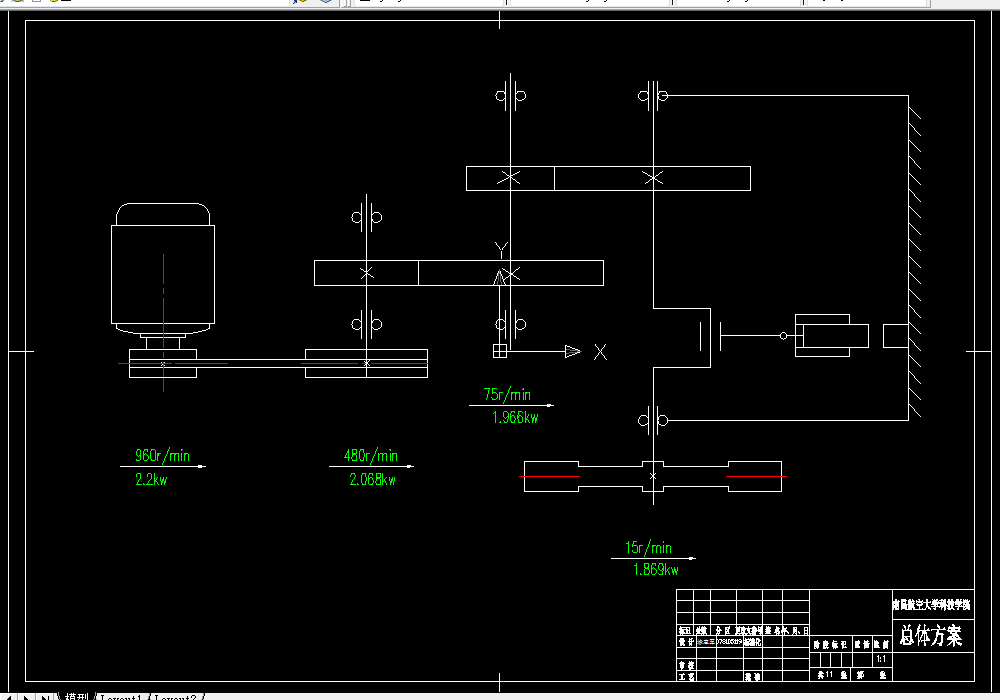Select the topmost bearing symbol on middle shaft

pyautogui.click(x=510, y=96)
